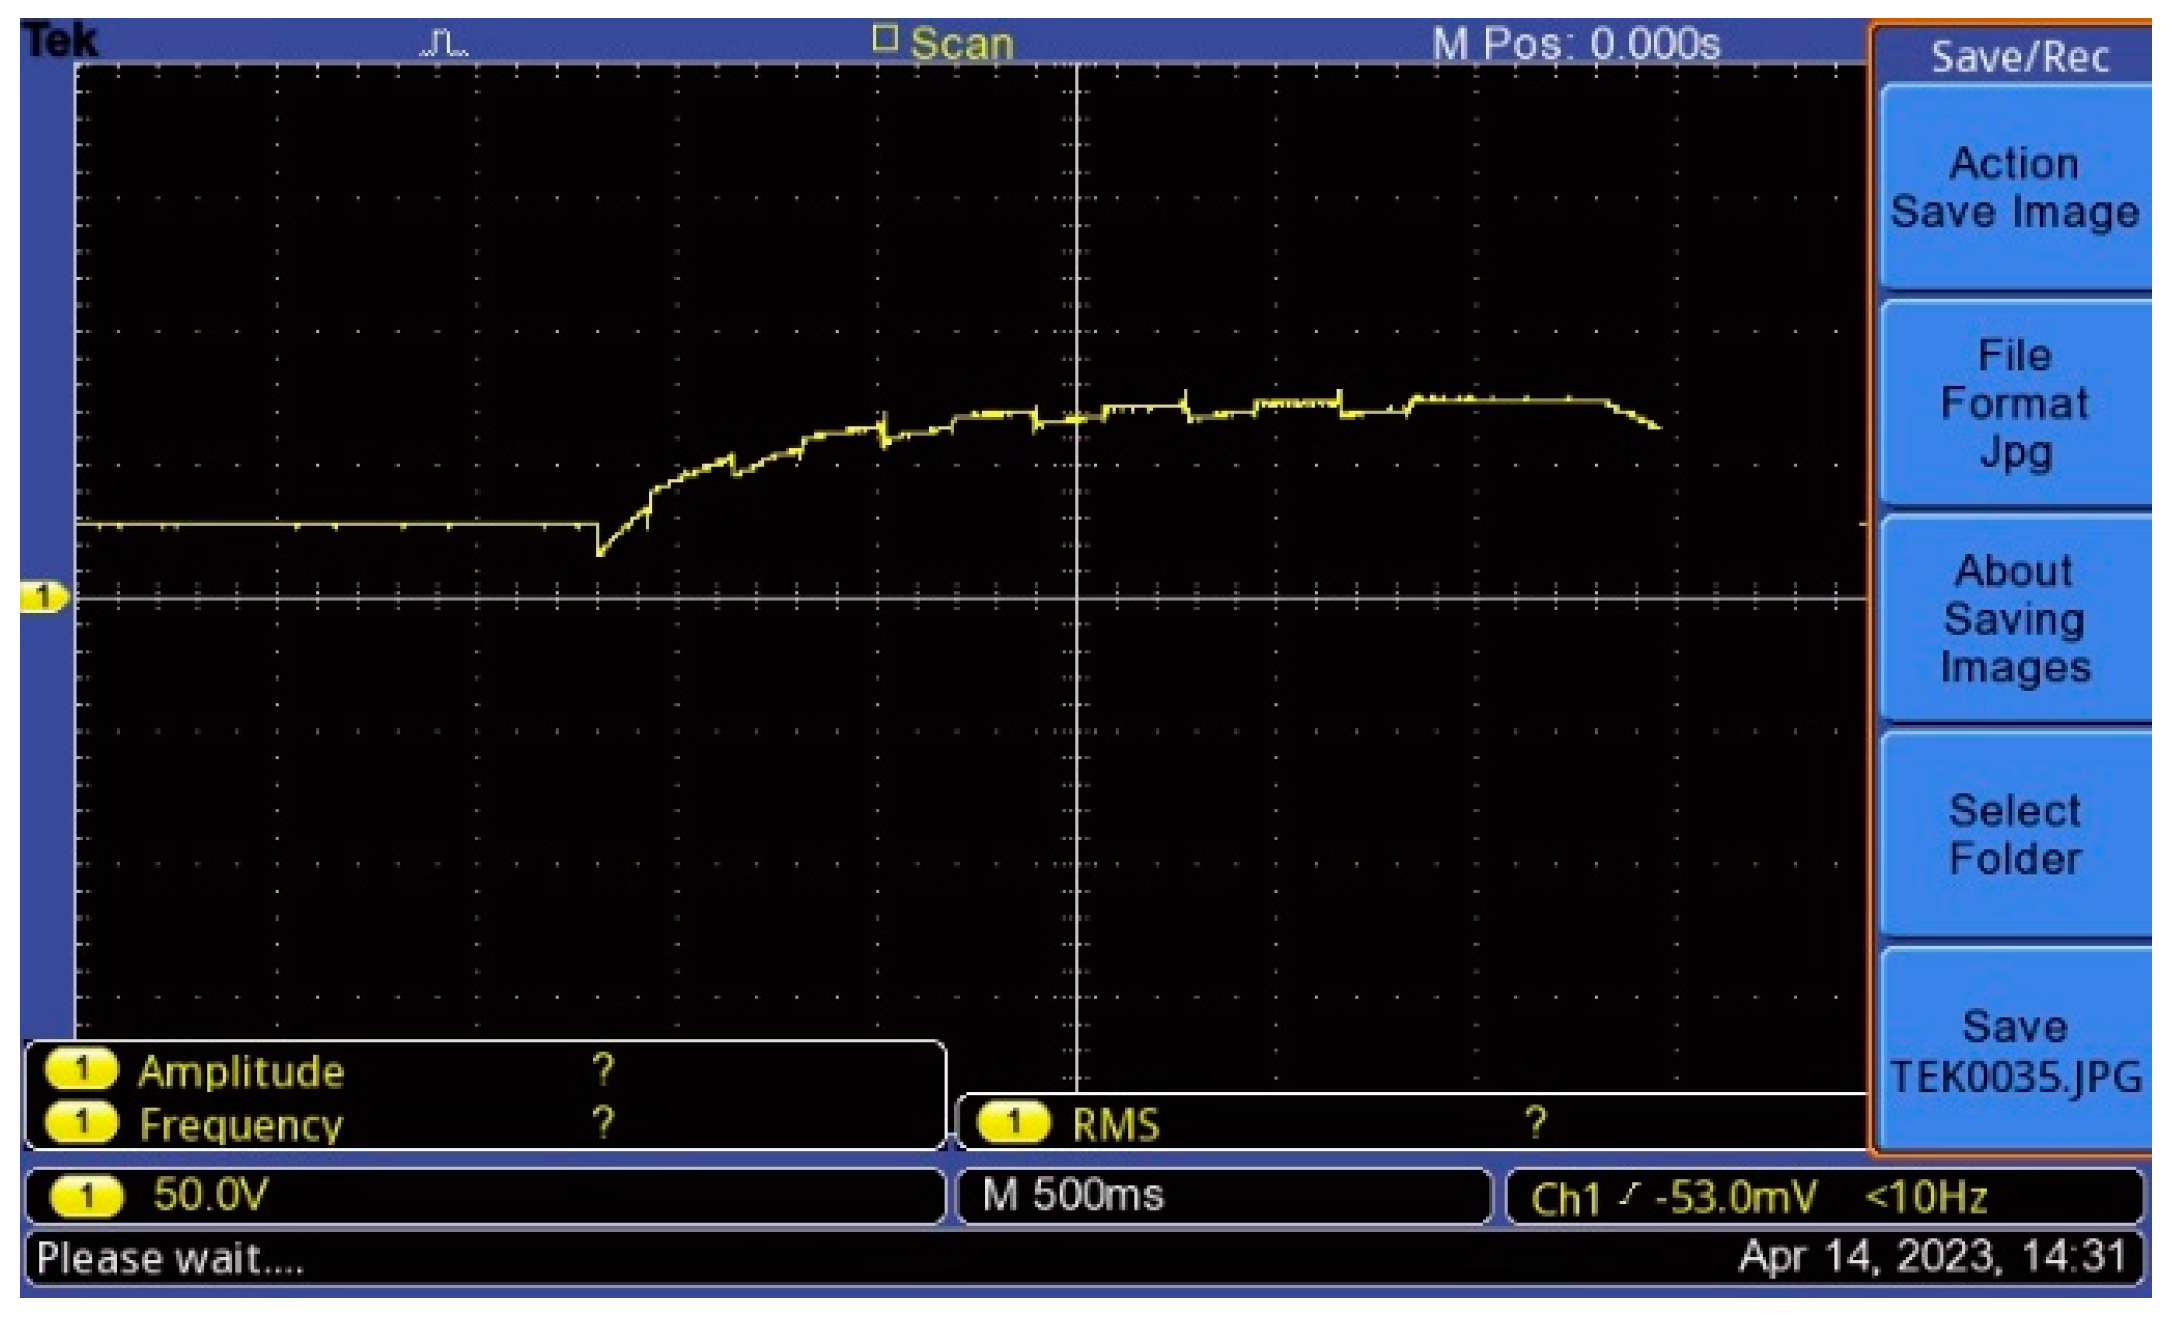Click the Tek logo
The image size is (2176, 1318).
[60, 42]
